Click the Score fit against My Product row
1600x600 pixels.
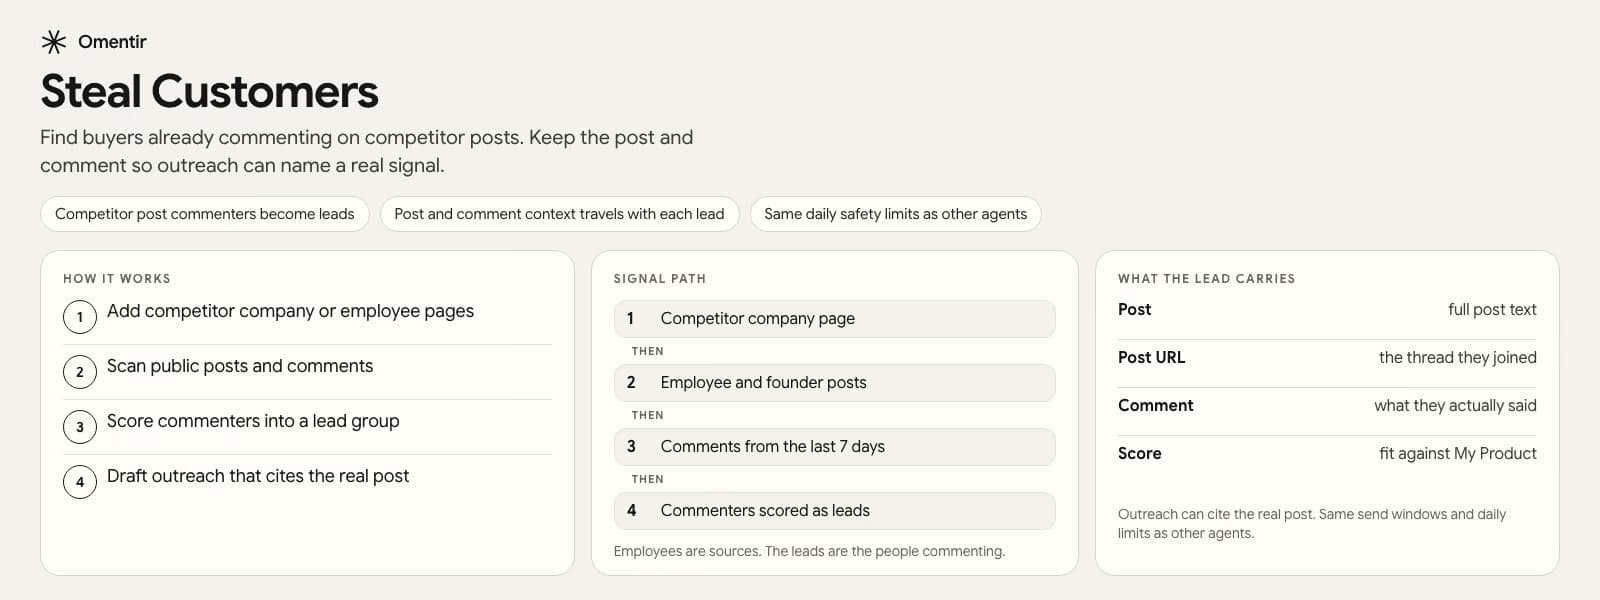tap(1327, 453)
